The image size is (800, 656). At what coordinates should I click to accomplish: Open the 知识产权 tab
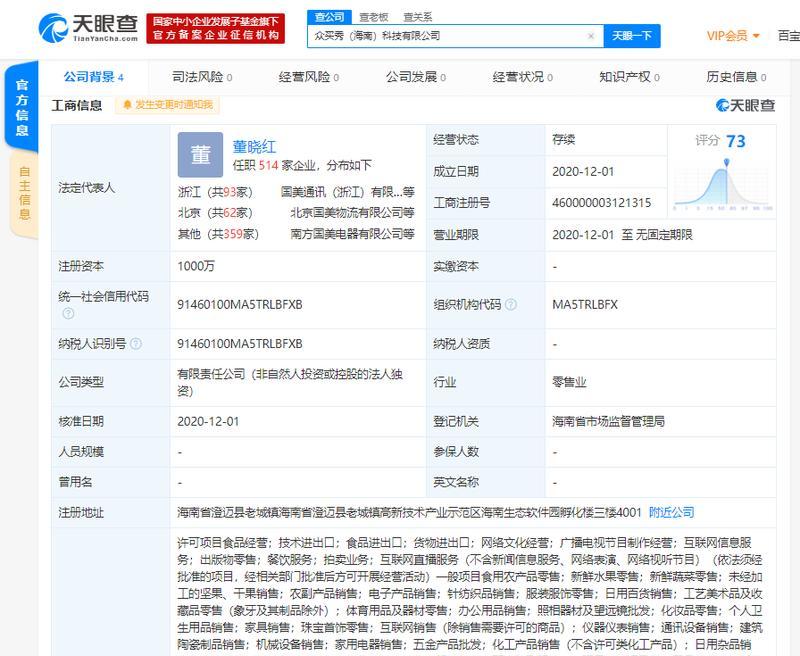coord(629,77)
